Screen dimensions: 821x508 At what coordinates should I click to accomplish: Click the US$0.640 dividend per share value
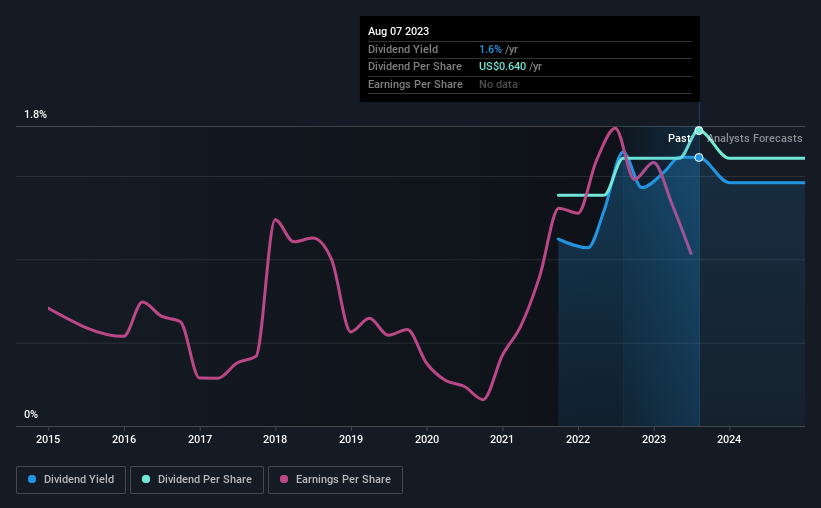click(502, 67)
